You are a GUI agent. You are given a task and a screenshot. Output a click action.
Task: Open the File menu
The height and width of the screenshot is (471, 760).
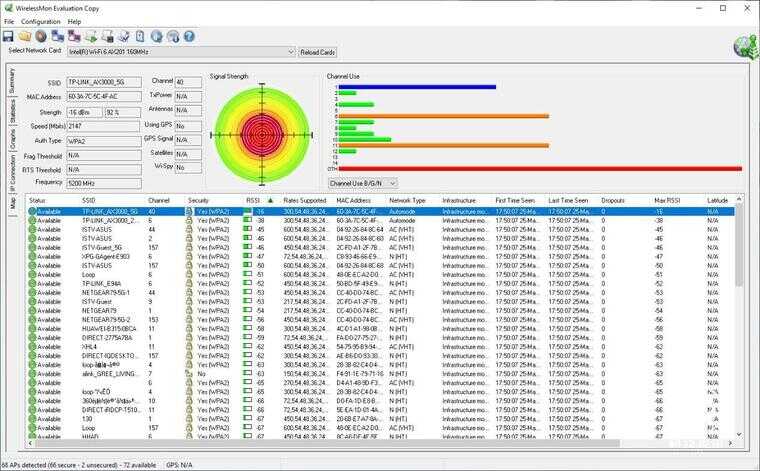click(x=9, y=21)
